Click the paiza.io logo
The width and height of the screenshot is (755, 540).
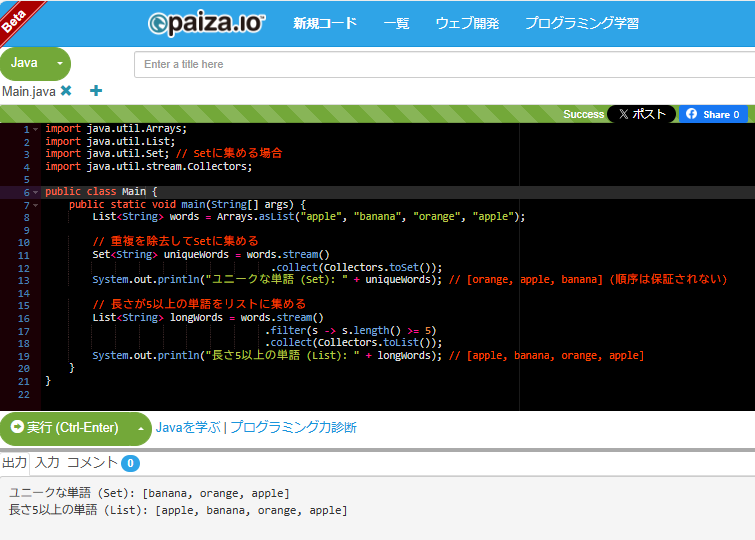207,23
